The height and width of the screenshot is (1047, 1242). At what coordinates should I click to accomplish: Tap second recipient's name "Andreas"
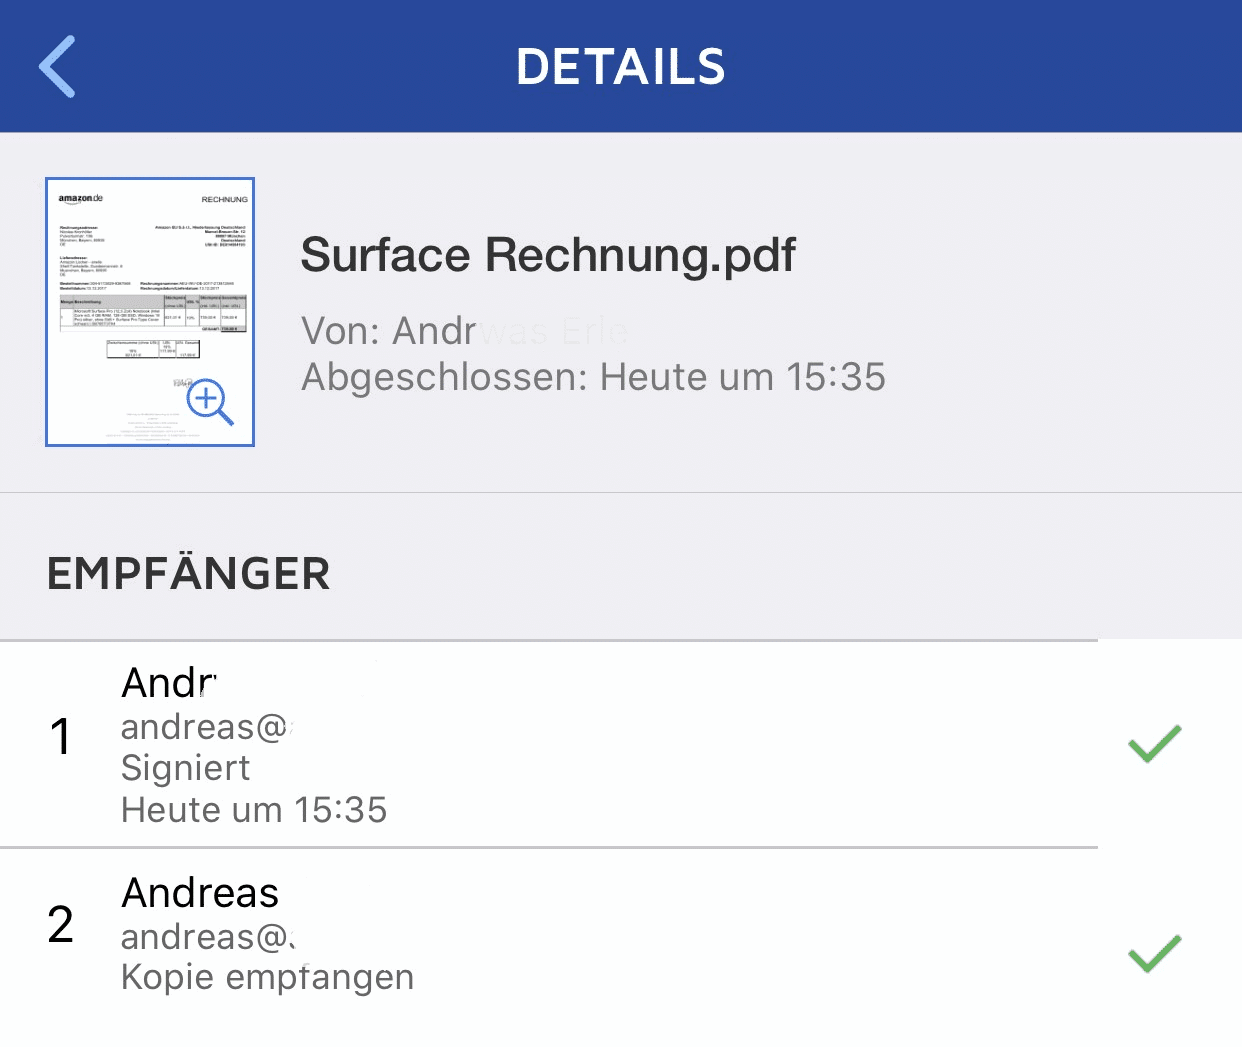coord(200,893)
